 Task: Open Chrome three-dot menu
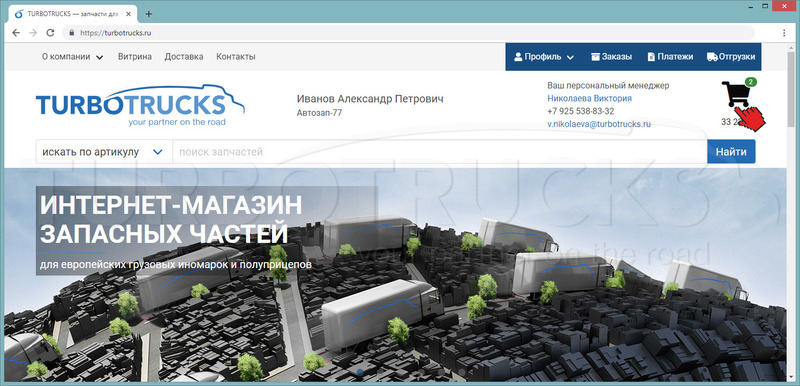784,33
